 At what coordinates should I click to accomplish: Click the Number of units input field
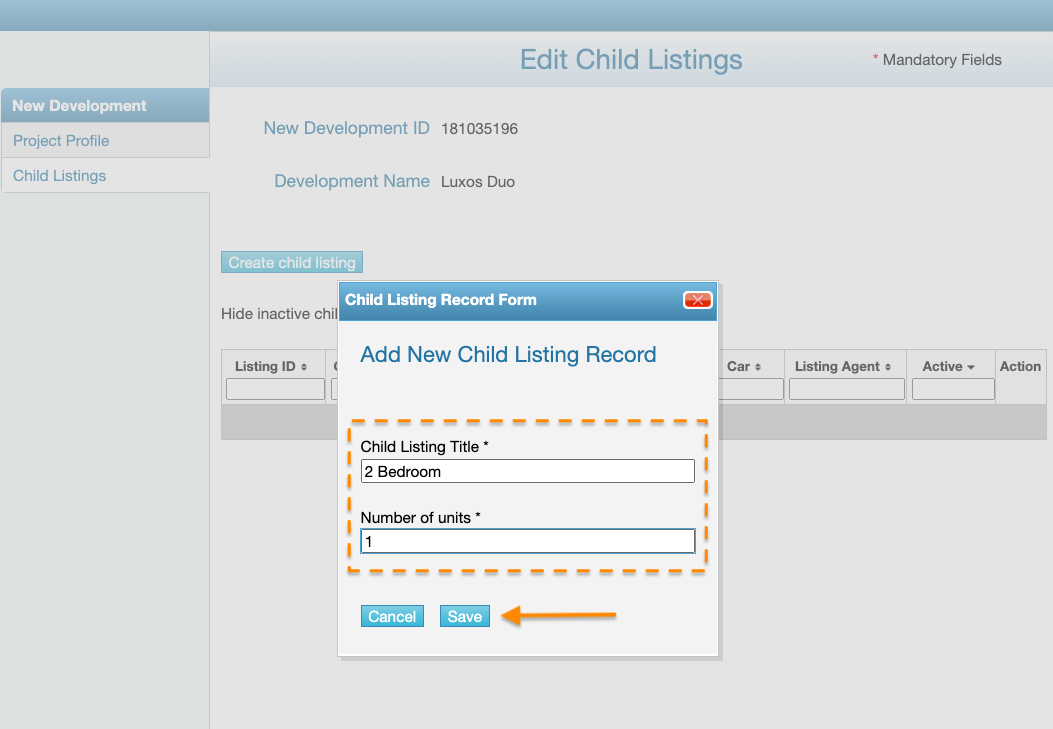click(527, 541)
